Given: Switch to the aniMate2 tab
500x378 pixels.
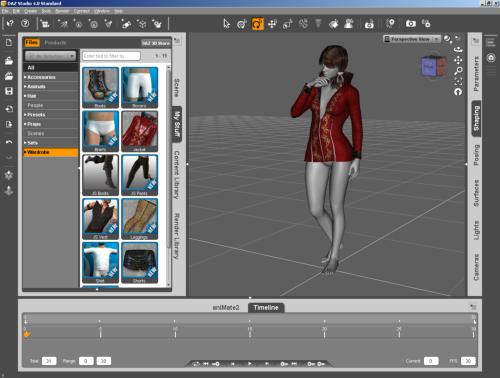Looking at the screenshot, I should click(x=226, y=307).
